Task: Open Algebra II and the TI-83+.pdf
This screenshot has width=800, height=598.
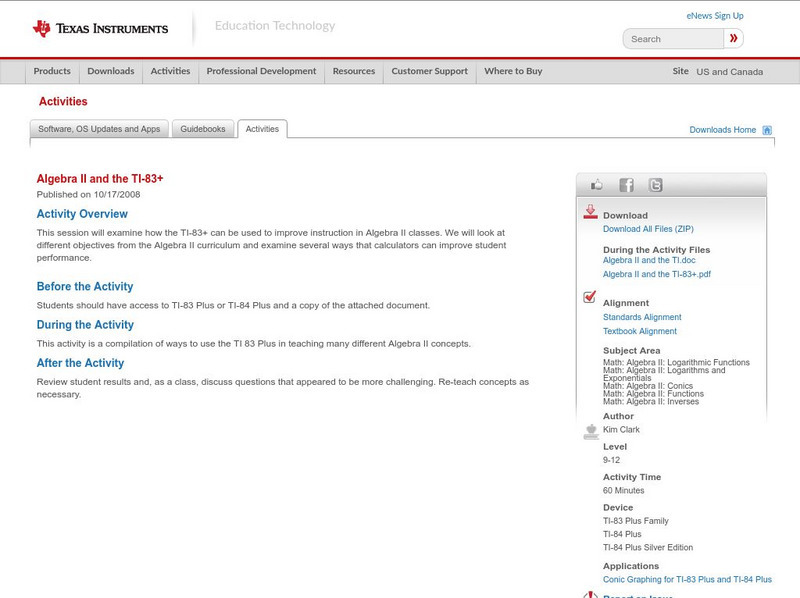Action: [x=657, y=275]
